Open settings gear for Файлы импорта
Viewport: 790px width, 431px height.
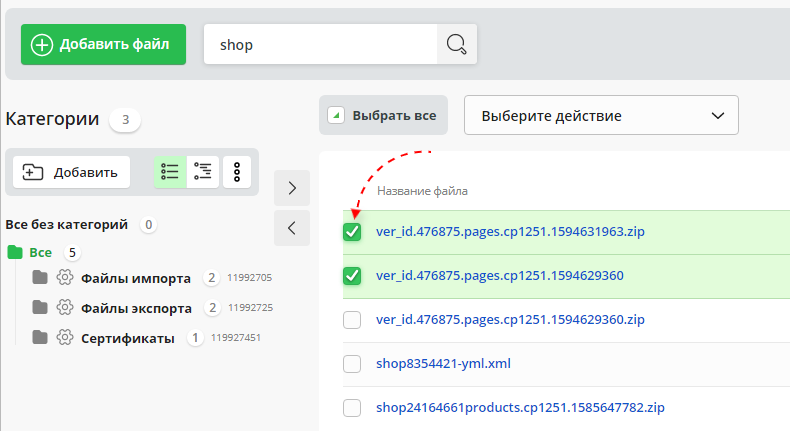click(65, 278)
